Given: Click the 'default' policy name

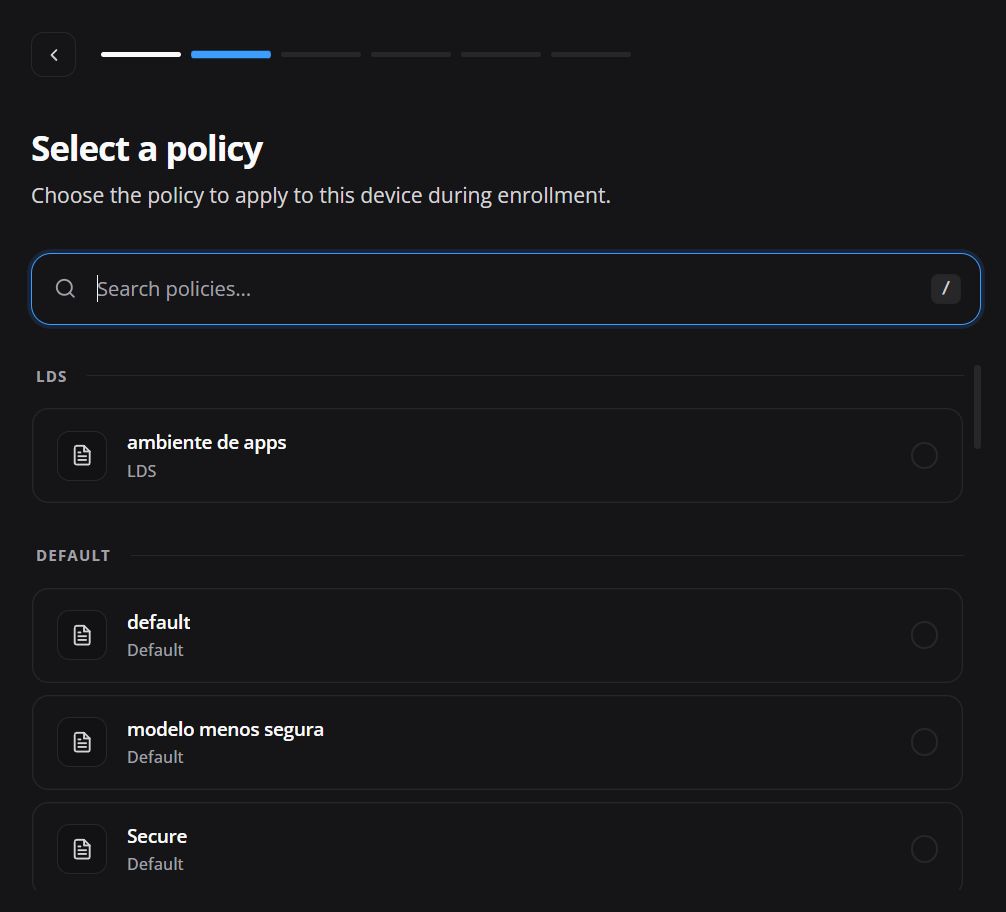Looking at the screenshot, I should coord(158,622).
